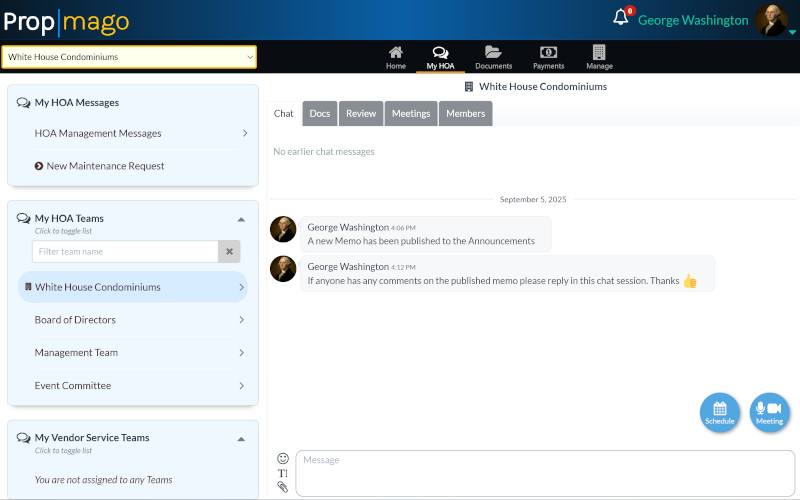This screenshot has height=500, width=800.
Task: Open the White House Condominiums dropdown
Action: (128, 57)
